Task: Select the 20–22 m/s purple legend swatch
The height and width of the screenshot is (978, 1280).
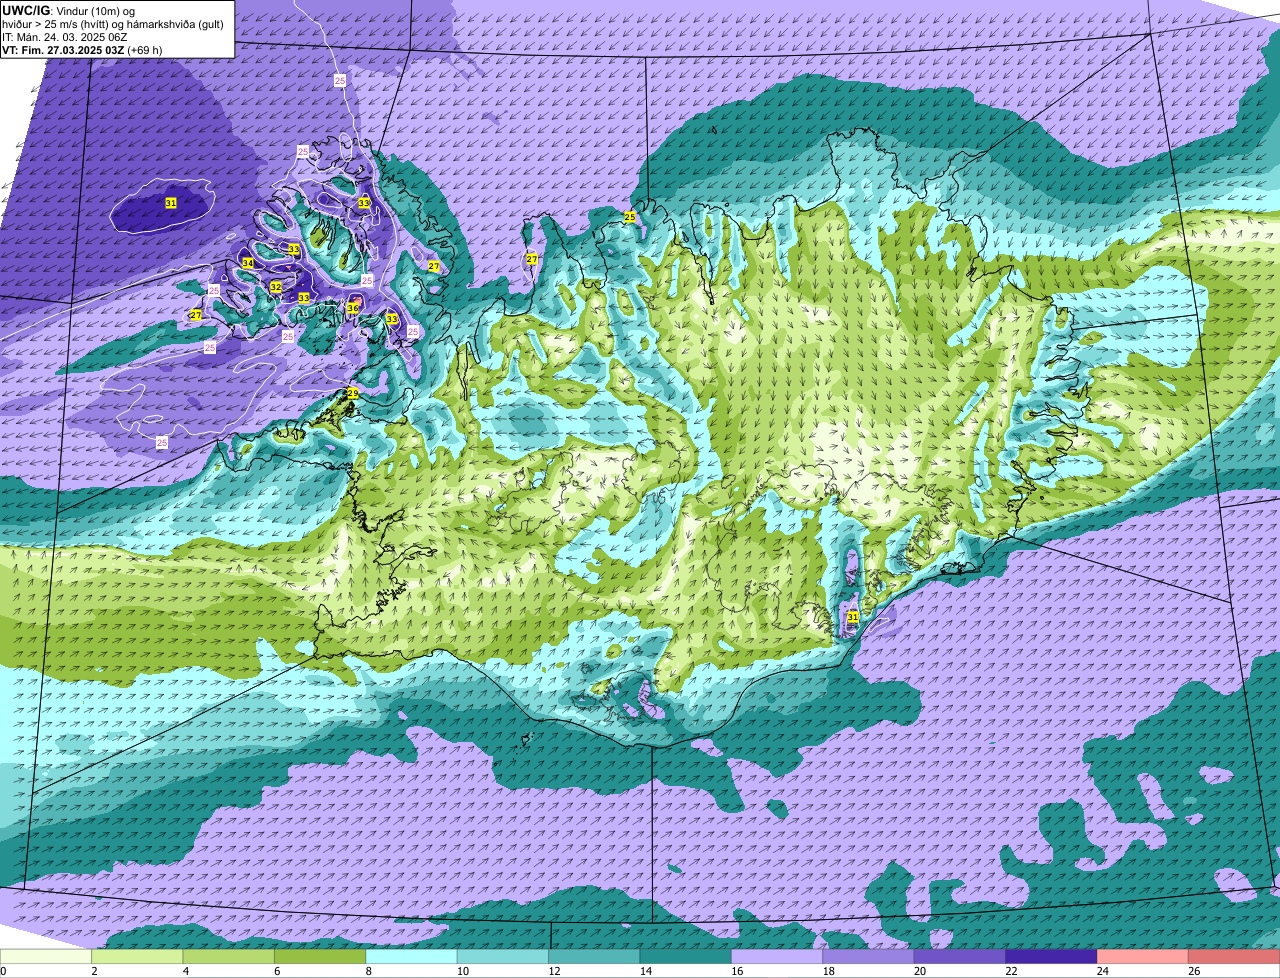Action: (x=961, y=956)
